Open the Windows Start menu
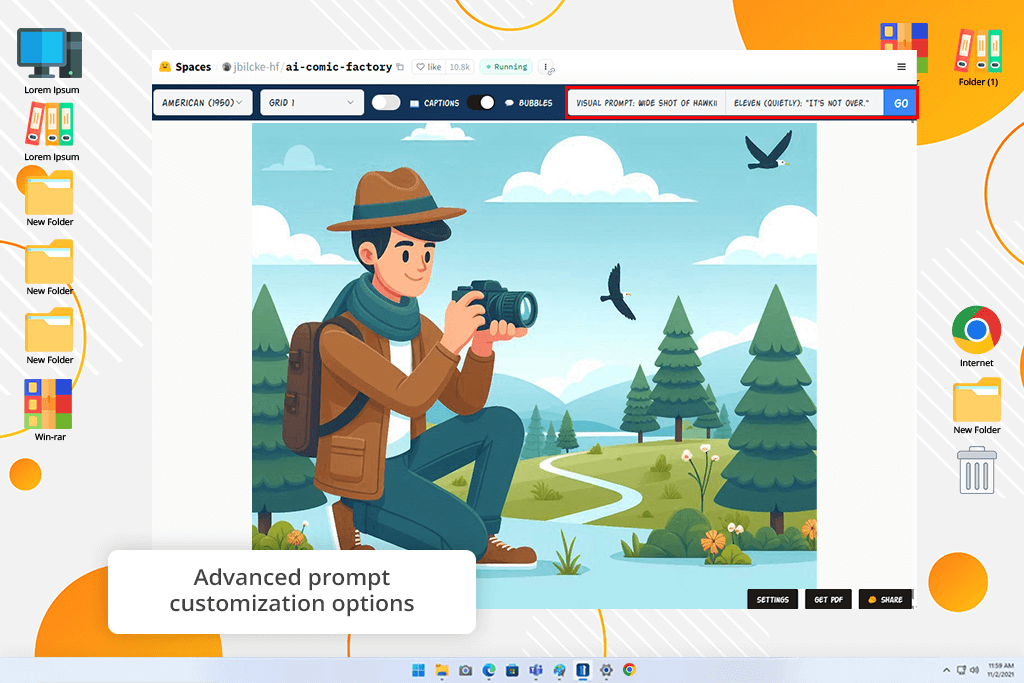Viewport: 1024px width, 683px height. [x=419, y=670]
